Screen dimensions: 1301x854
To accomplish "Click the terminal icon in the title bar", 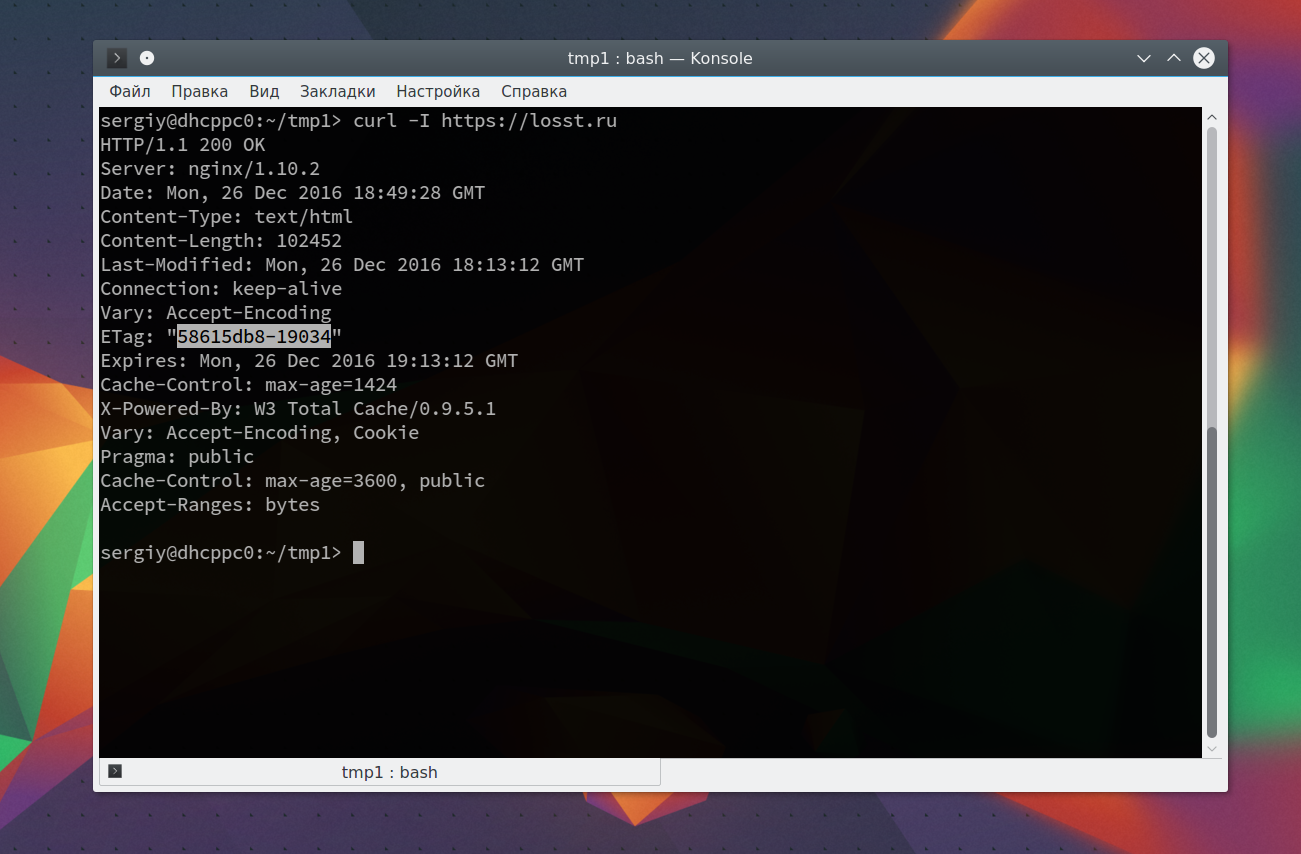I will coord(117,58).
